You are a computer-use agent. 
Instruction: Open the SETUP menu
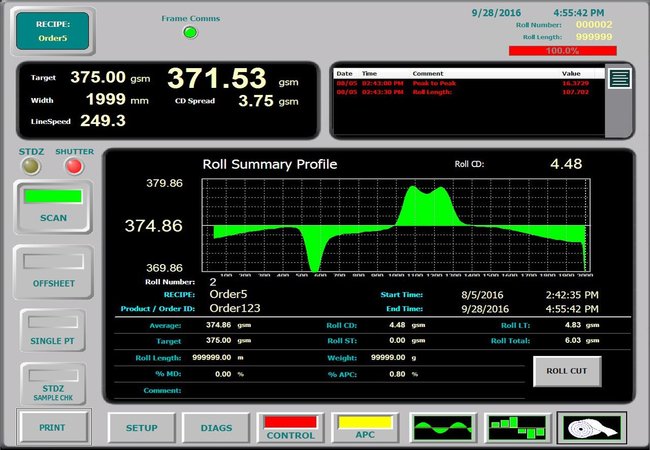[x=141, y=428]
